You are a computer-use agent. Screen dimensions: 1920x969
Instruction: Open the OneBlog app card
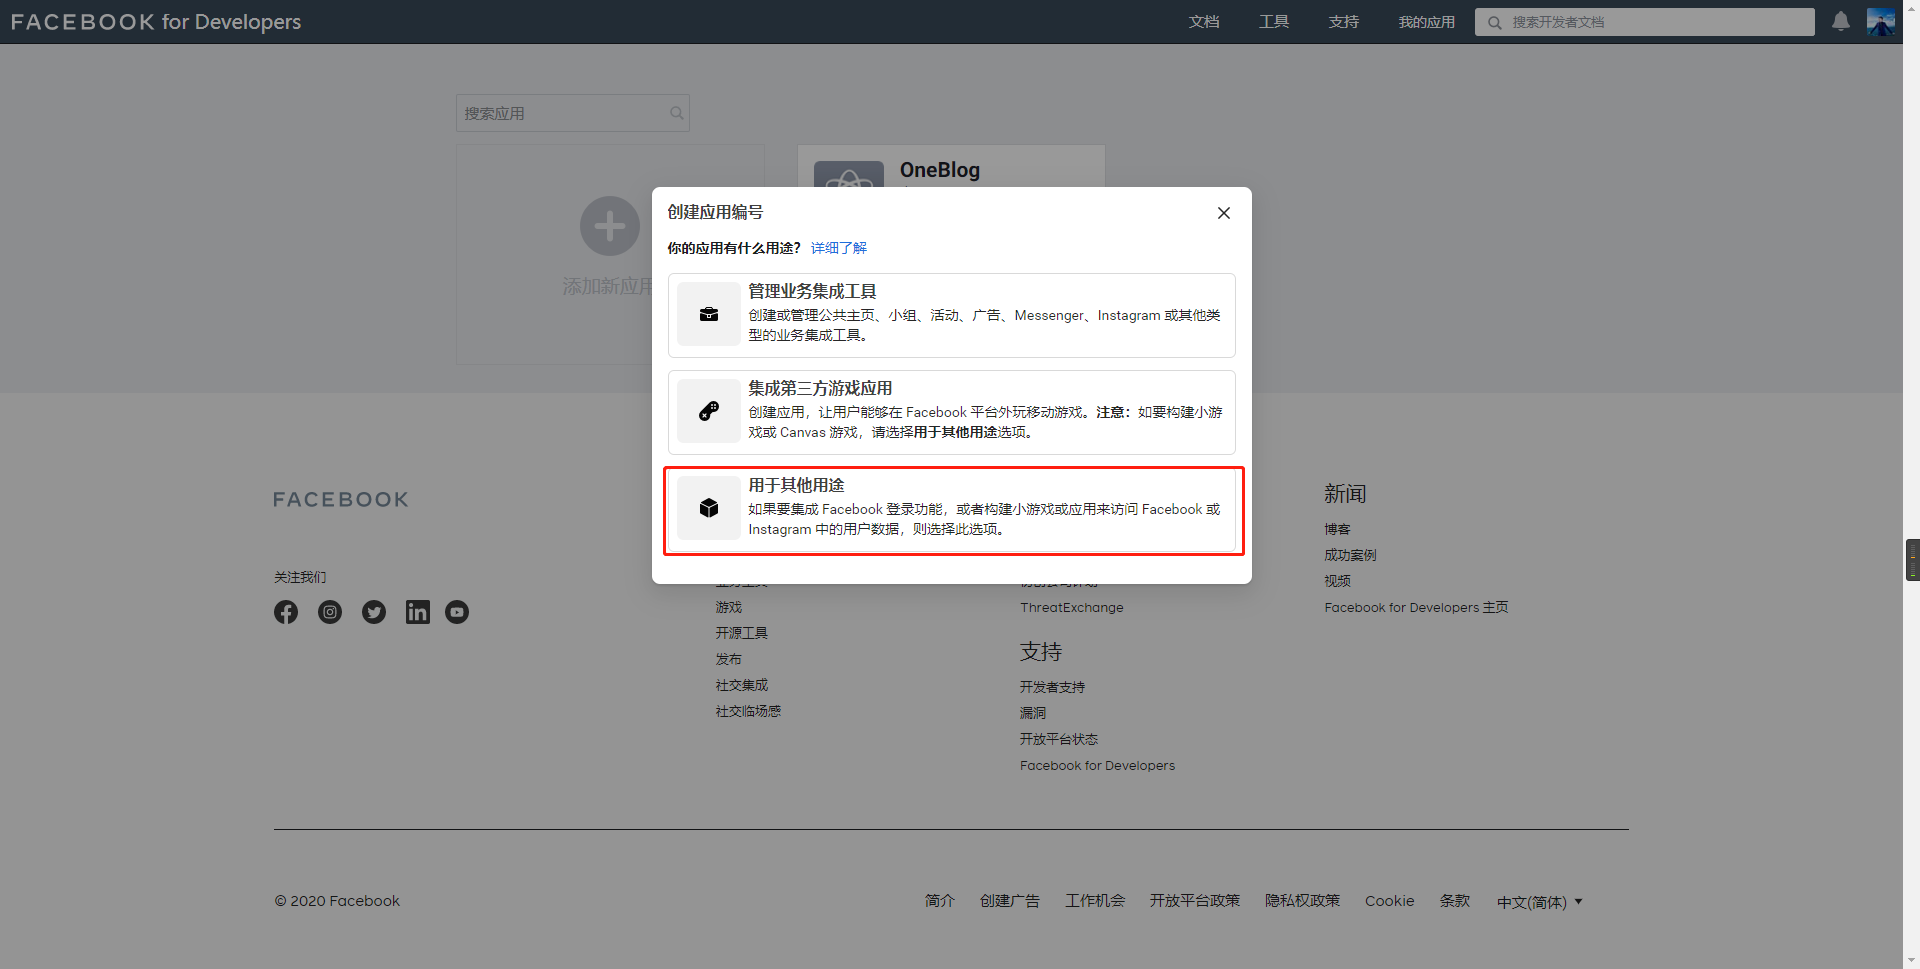951,166
